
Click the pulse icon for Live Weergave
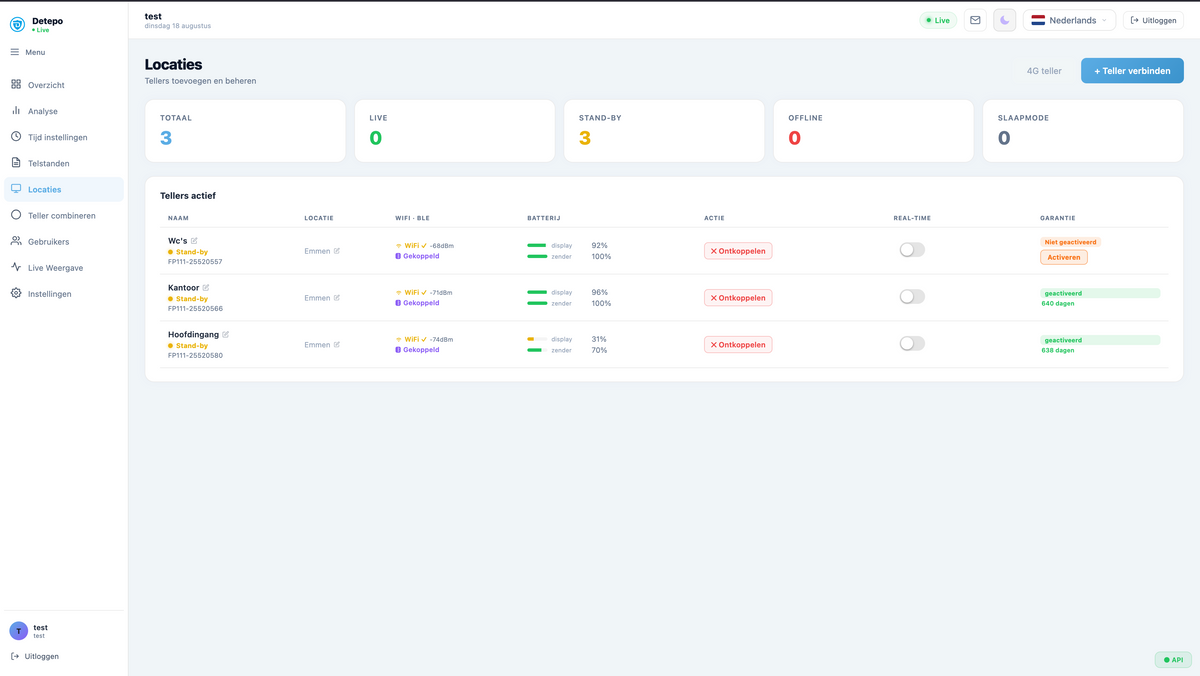pyautogui.click(x=16, y=267)
